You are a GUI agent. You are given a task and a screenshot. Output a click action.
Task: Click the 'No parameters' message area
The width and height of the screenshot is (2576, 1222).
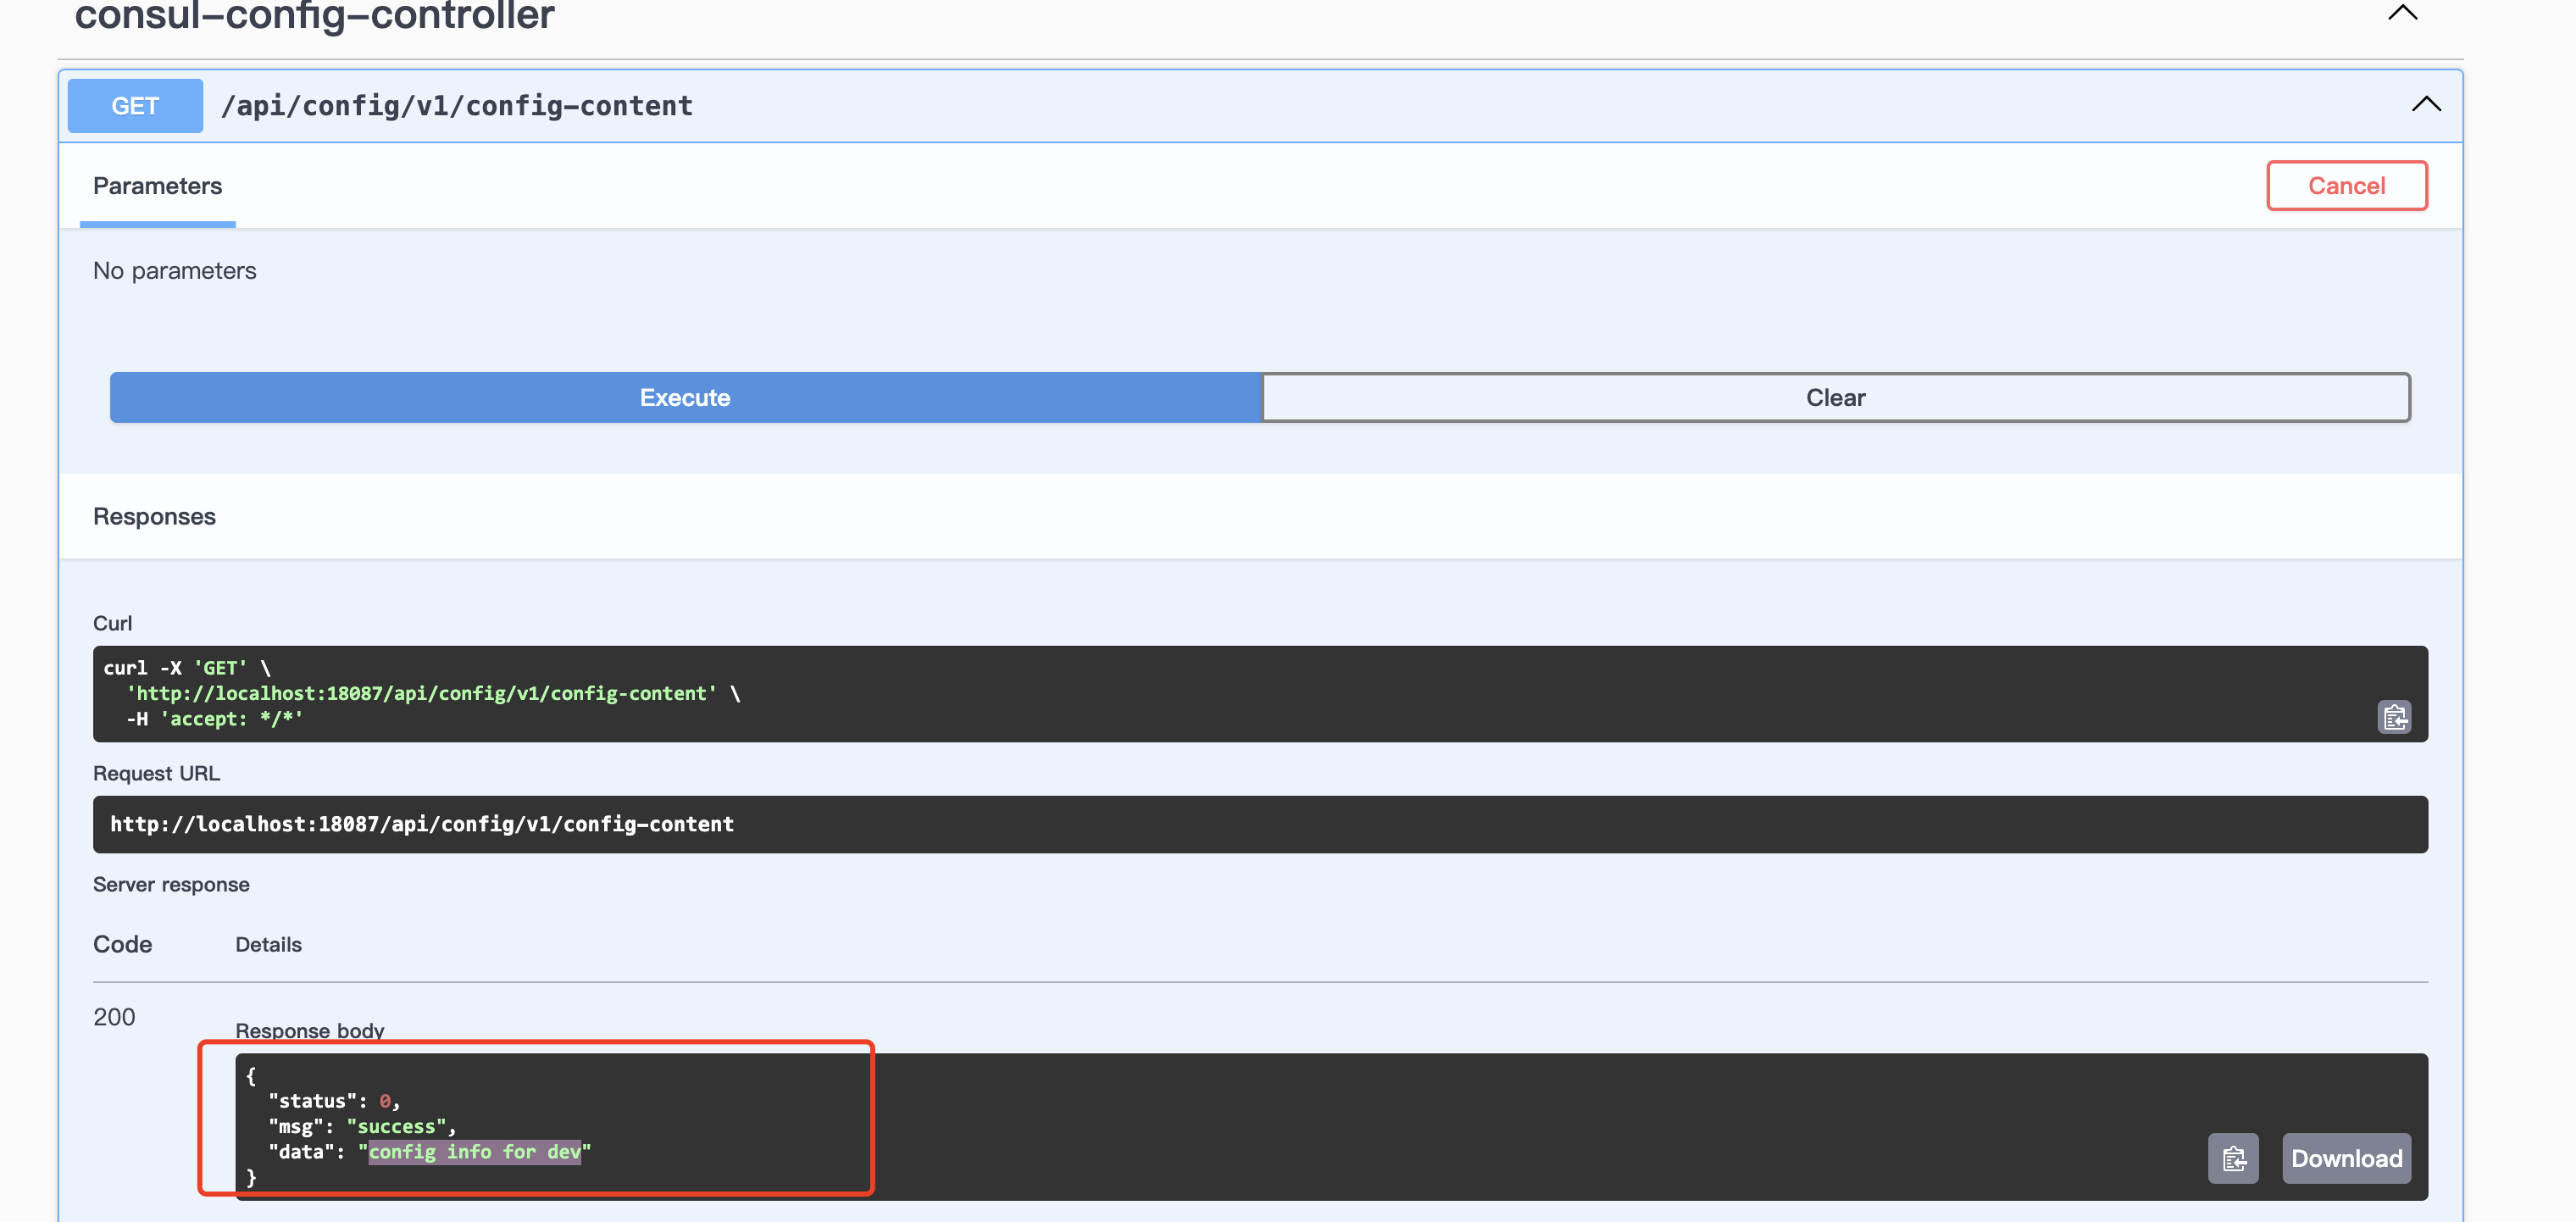point(174,270)
